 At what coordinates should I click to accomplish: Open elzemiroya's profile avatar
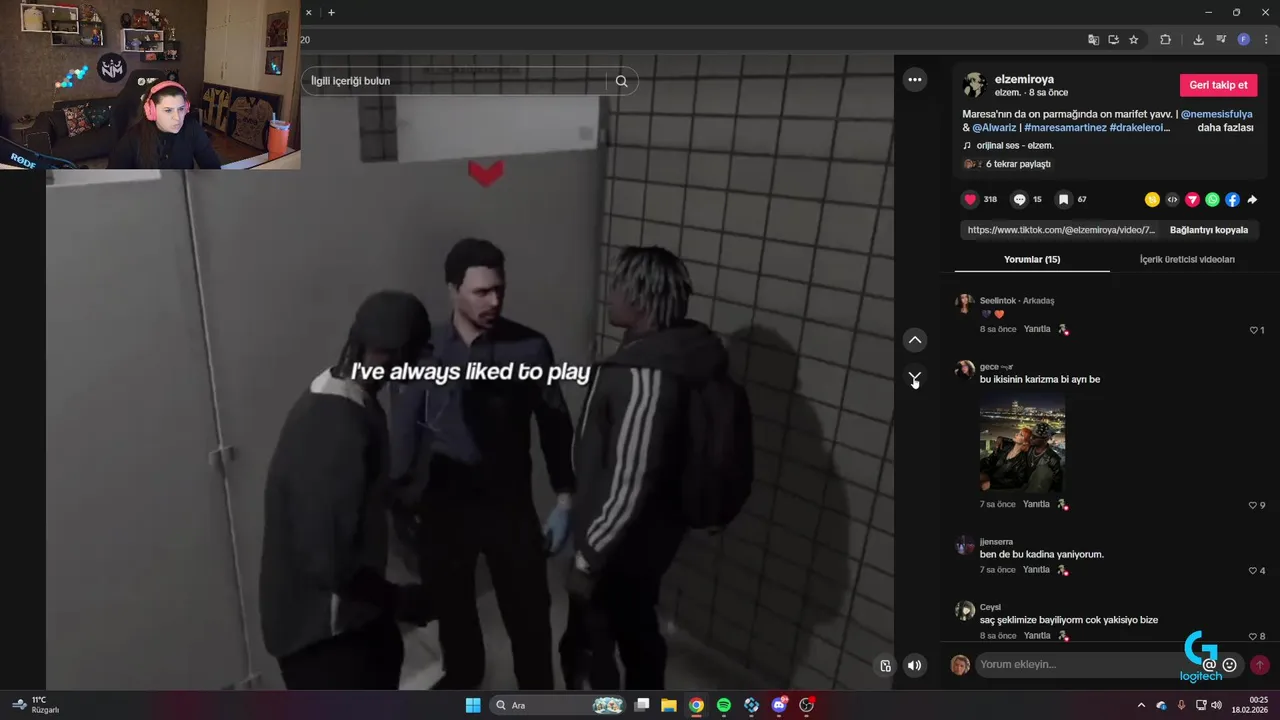coord(974,85)
